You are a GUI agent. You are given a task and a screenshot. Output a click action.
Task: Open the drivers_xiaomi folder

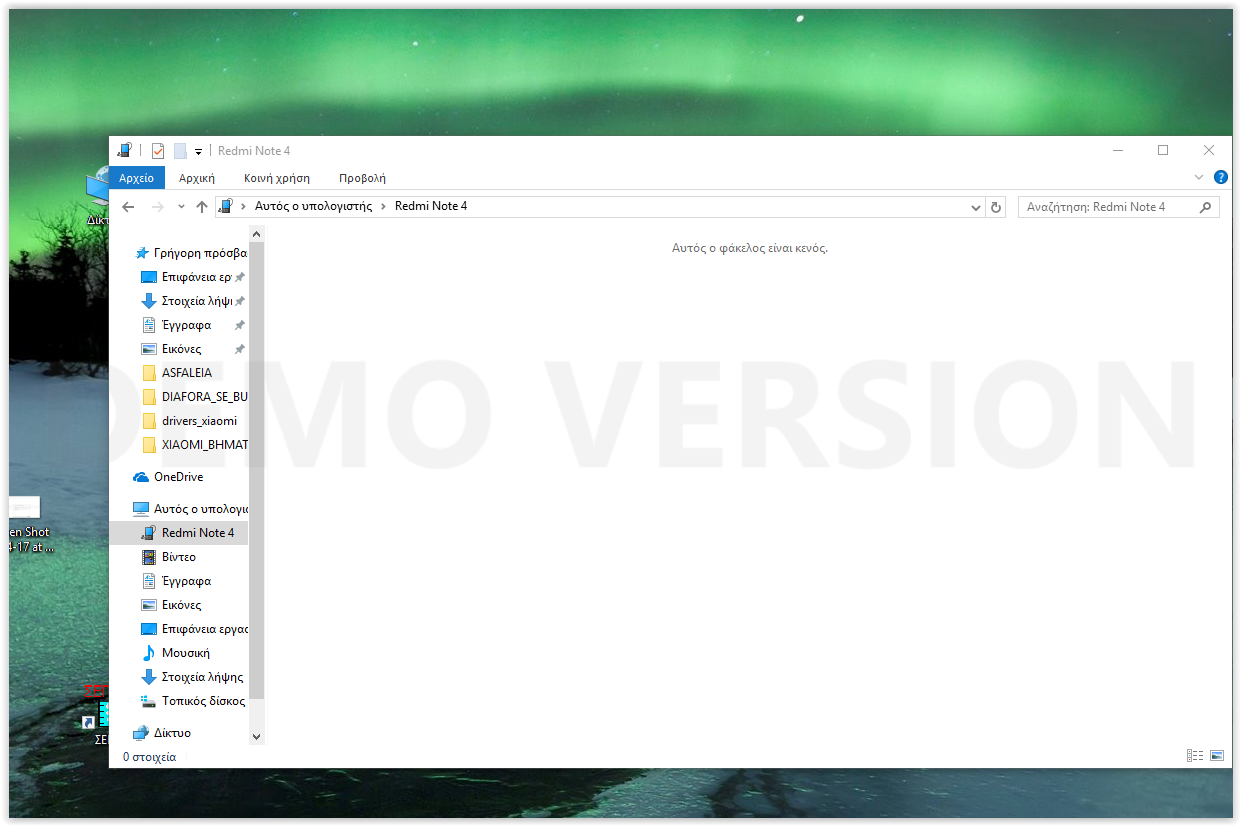coord(199,421)
